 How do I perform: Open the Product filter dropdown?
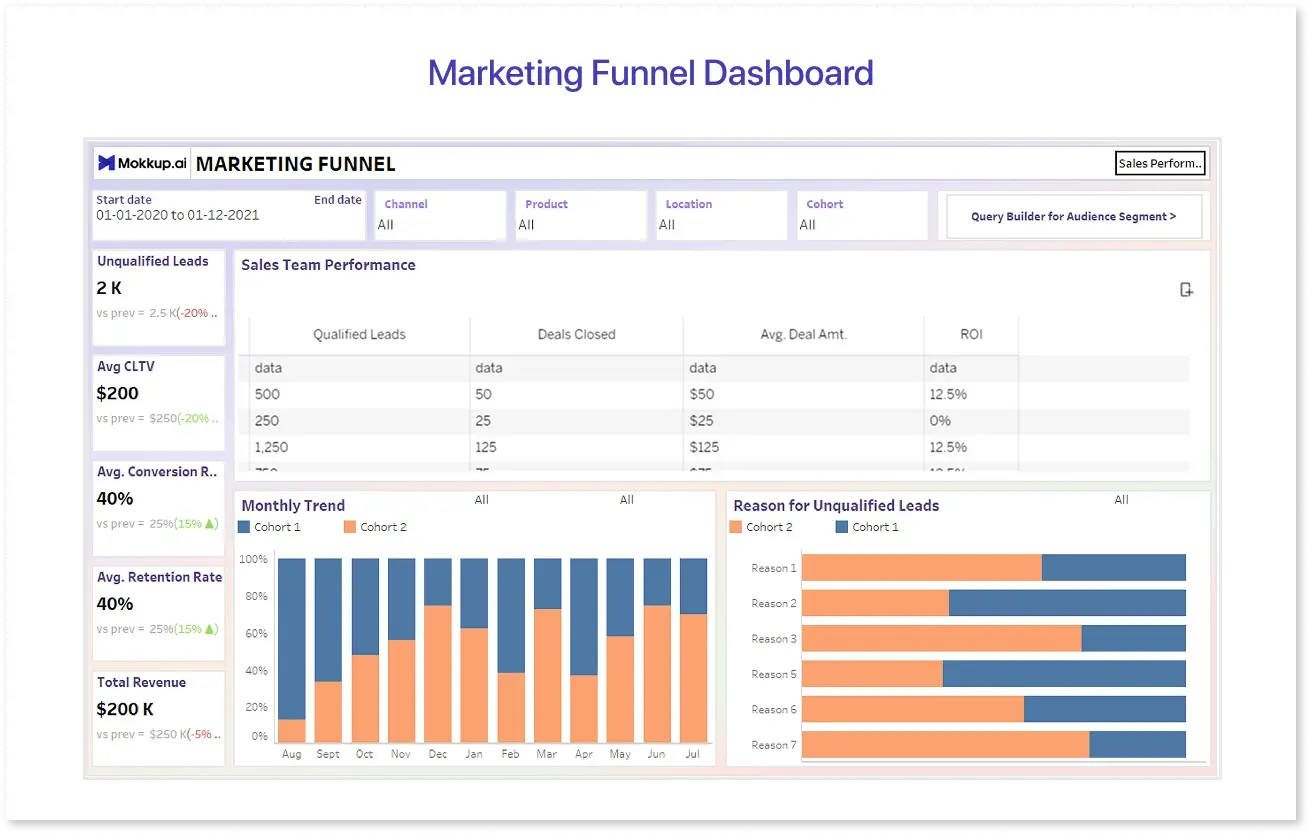pos(581,215)
